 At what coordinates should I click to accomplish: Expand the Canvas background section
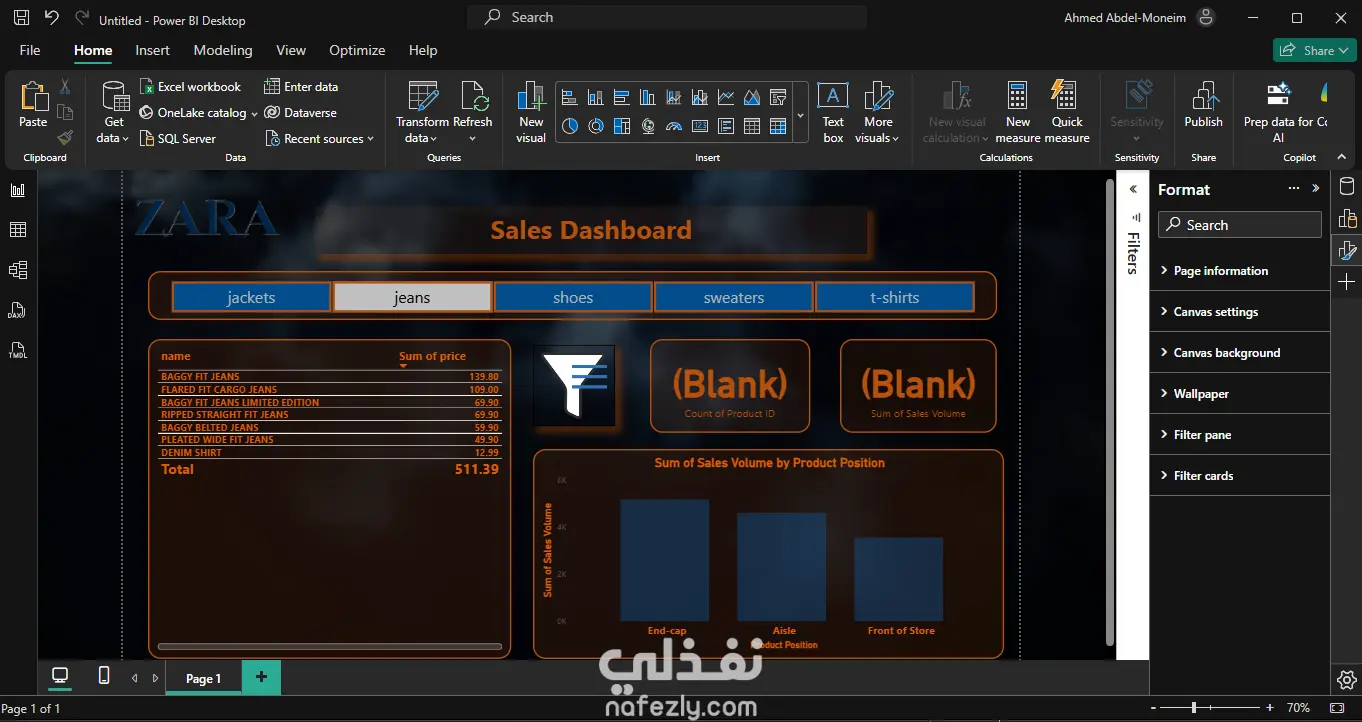(x=1240, y=353)
